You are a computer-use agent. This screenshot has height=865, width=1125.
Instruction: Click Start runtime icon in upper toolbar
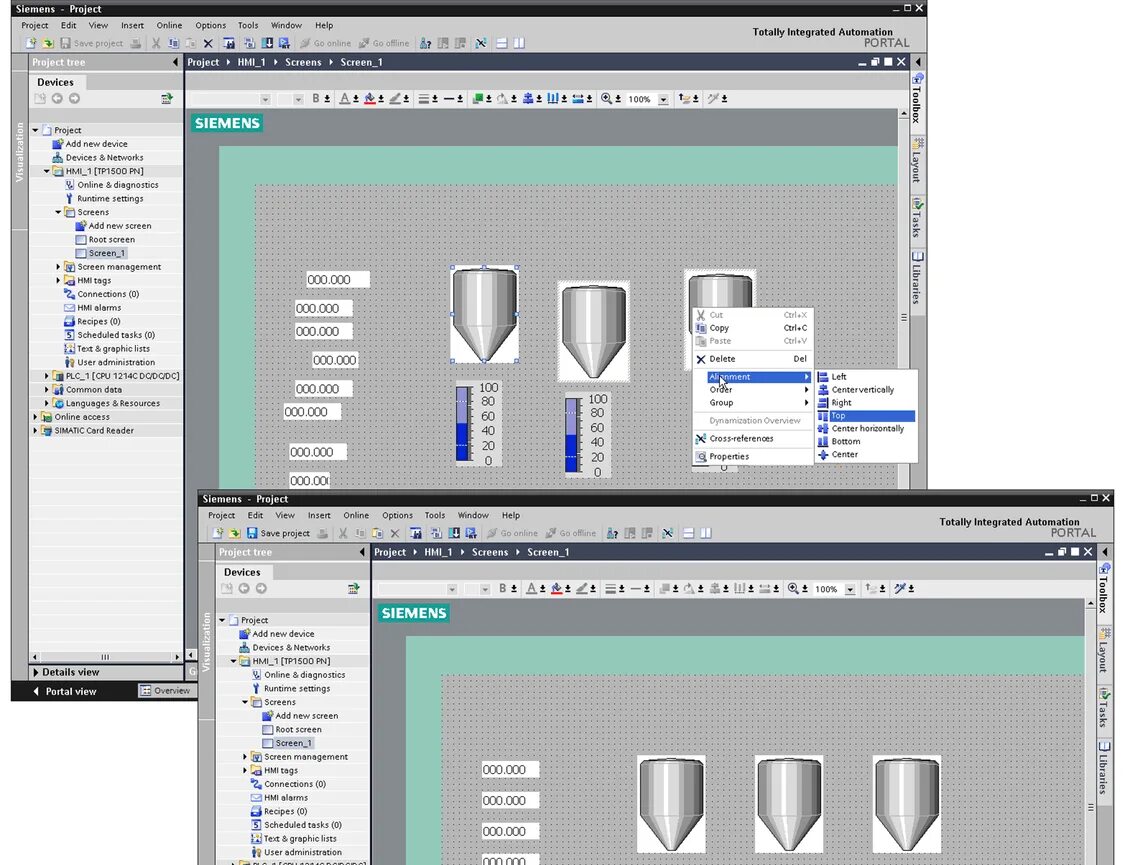click(x=284, y=43)
